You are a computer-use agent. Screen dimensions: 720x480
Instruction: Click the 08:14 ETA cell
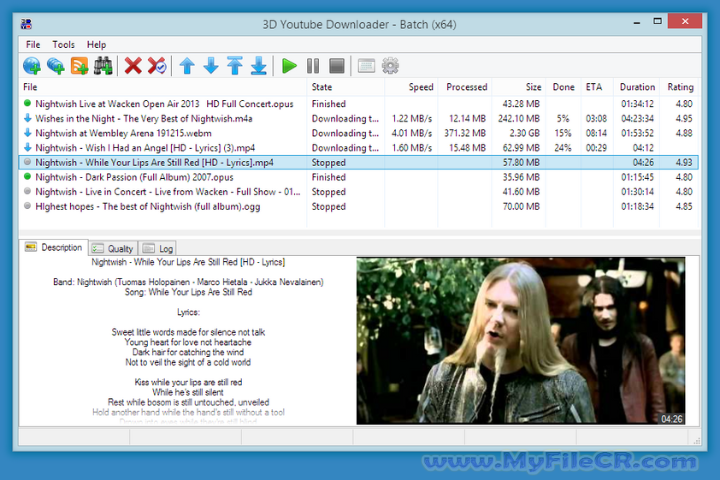coord(596,133)
